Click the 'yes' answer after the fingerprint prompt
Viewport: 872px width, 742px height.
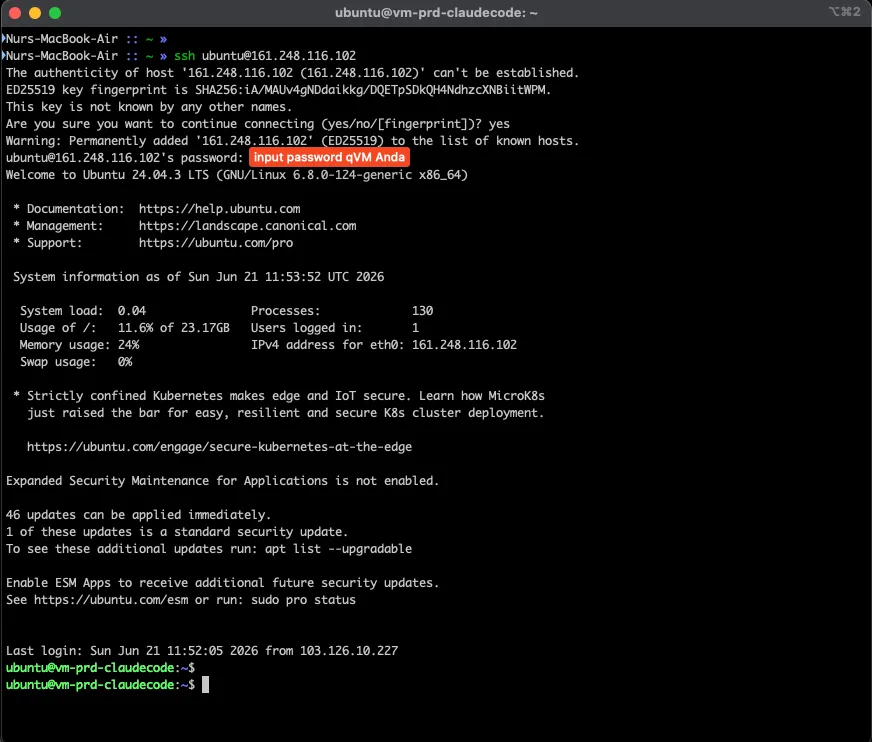pos(499,124)
